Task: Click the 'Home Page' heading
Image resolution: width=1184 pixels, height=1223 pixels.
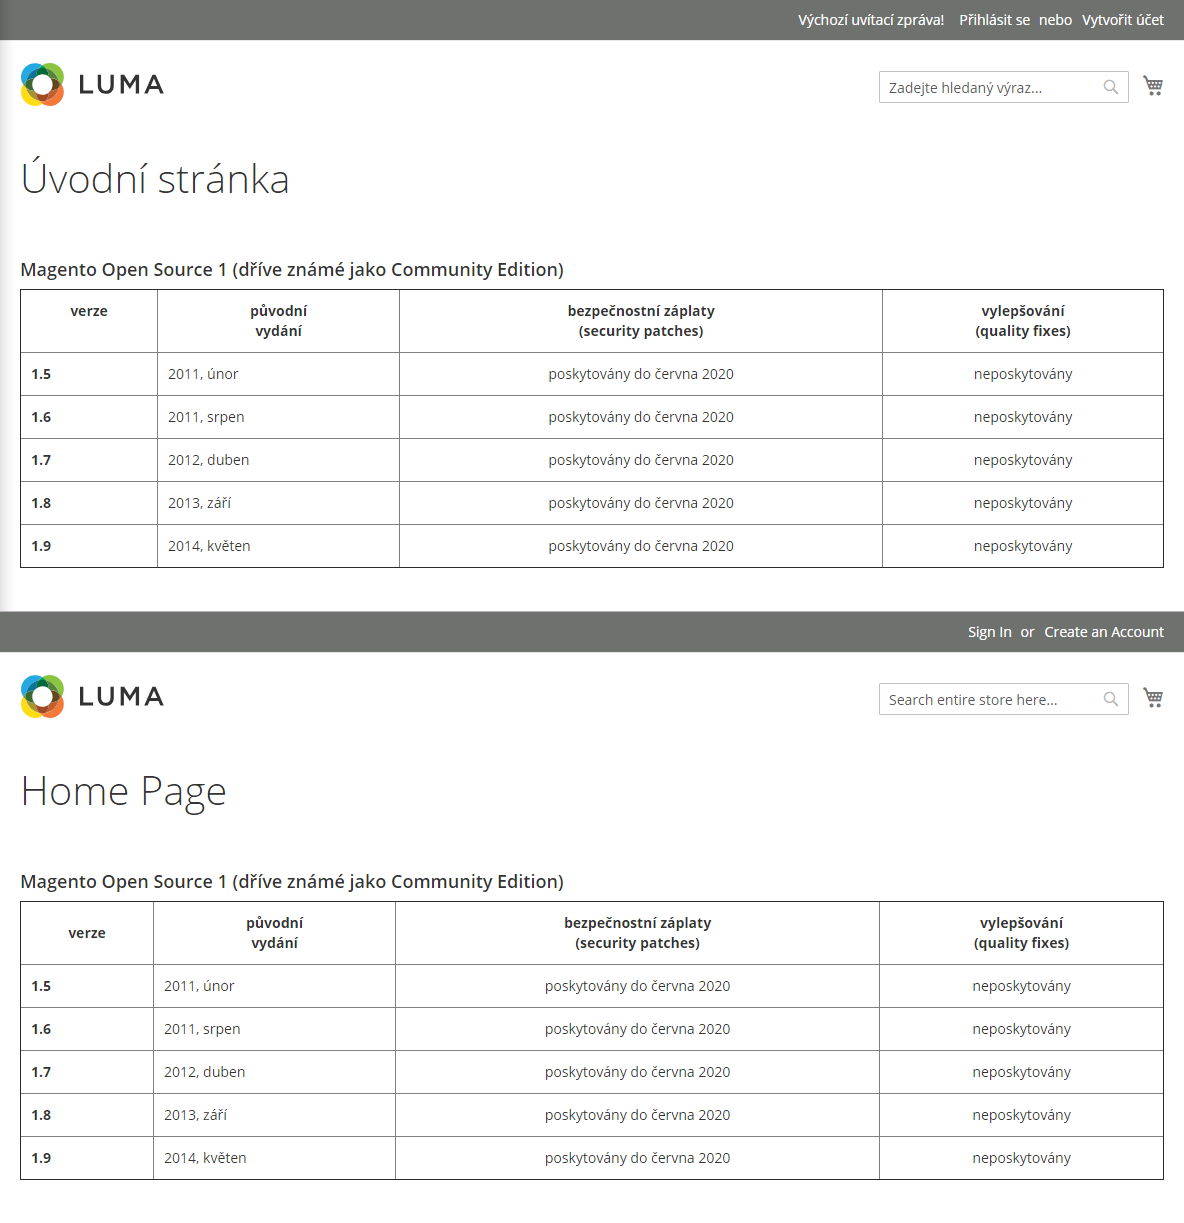Action: 123,791
